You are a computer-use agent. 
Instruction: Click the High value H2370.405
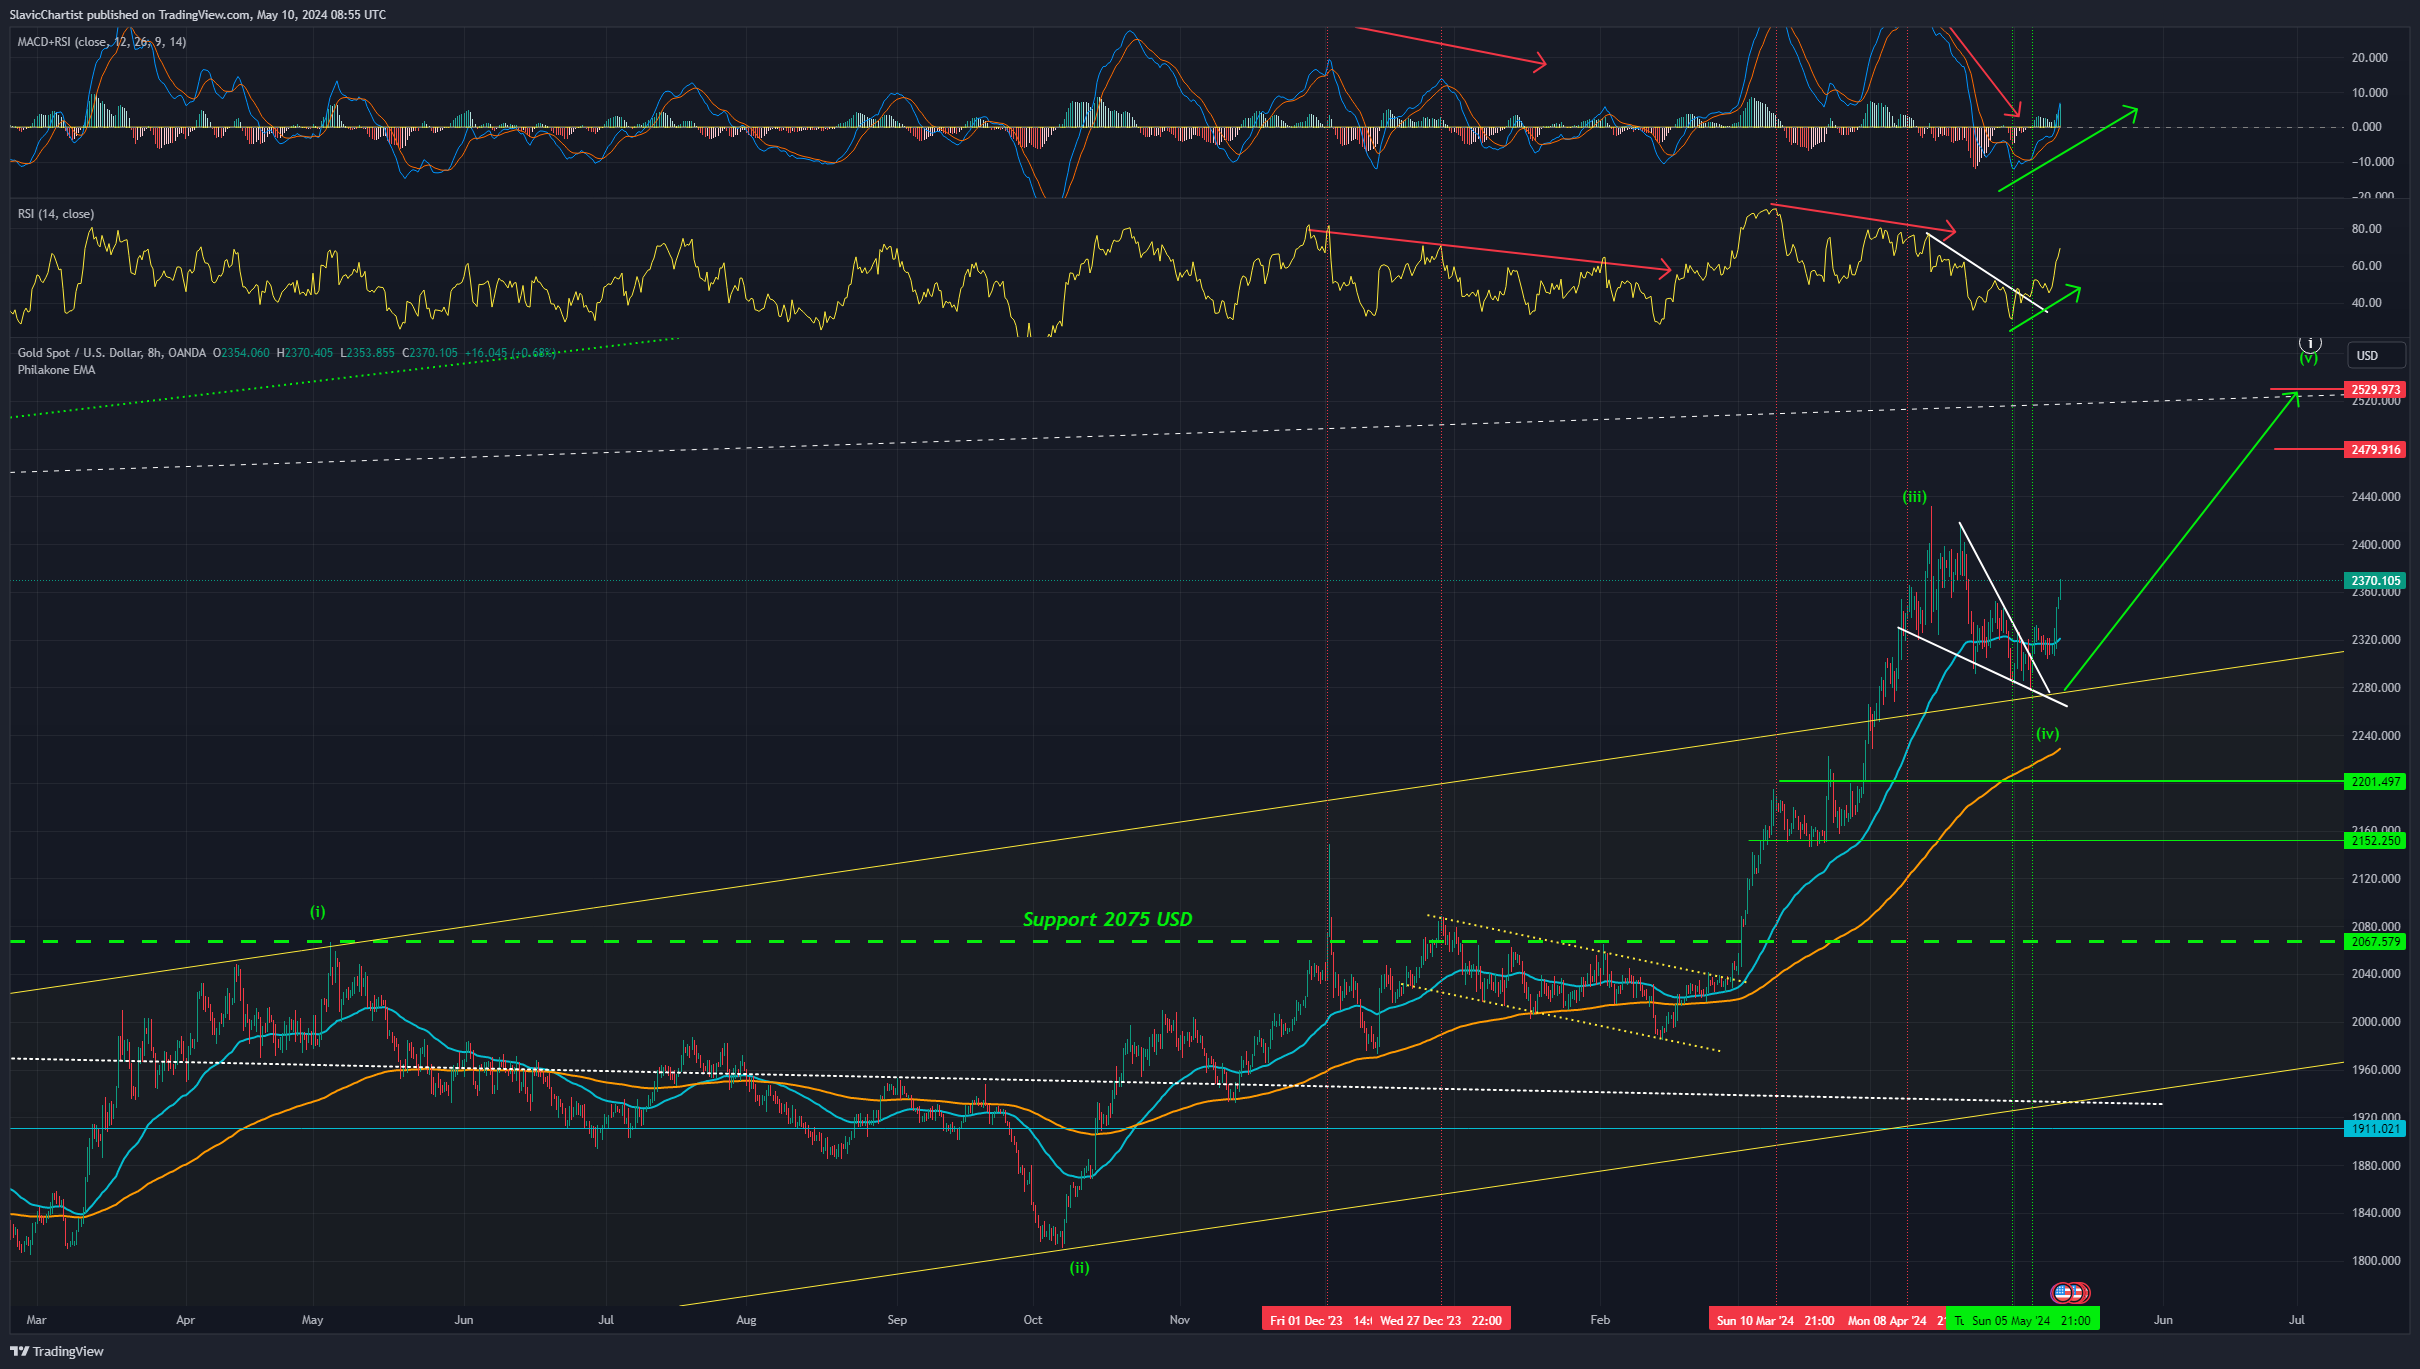(305, 353)
